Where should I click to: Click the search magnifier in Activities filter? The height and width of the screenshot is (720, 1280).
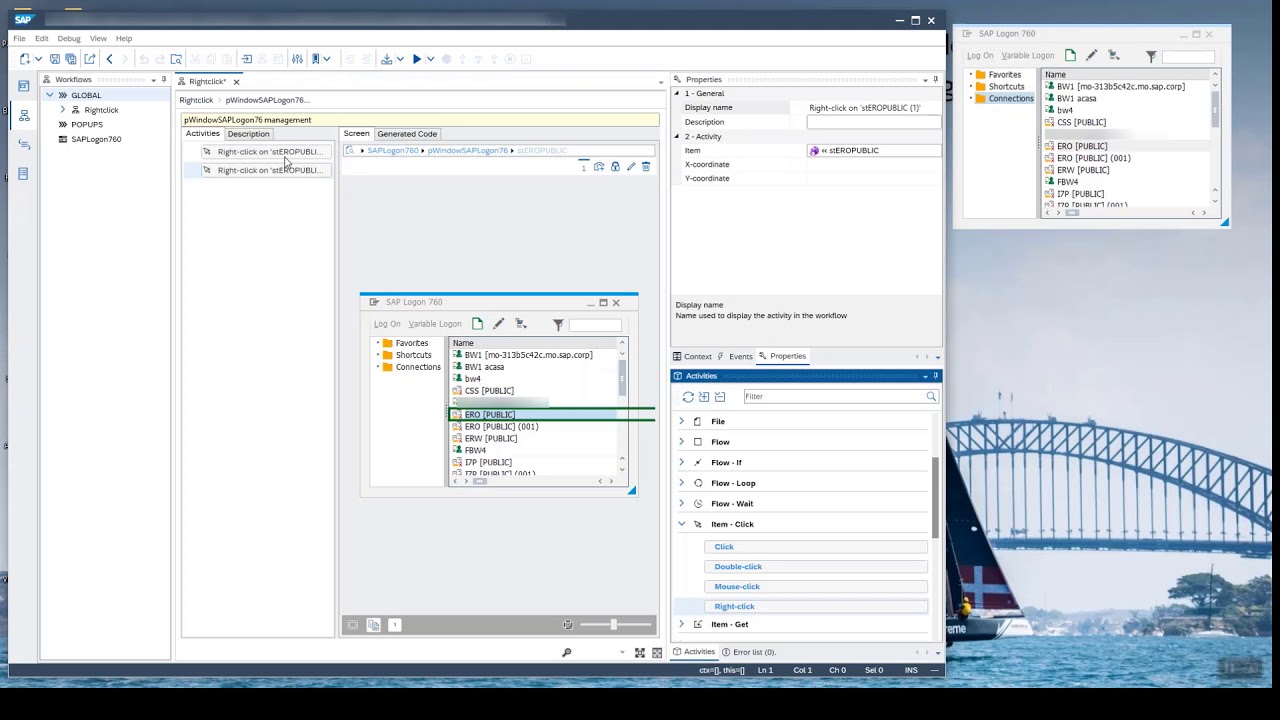[931, 397]
